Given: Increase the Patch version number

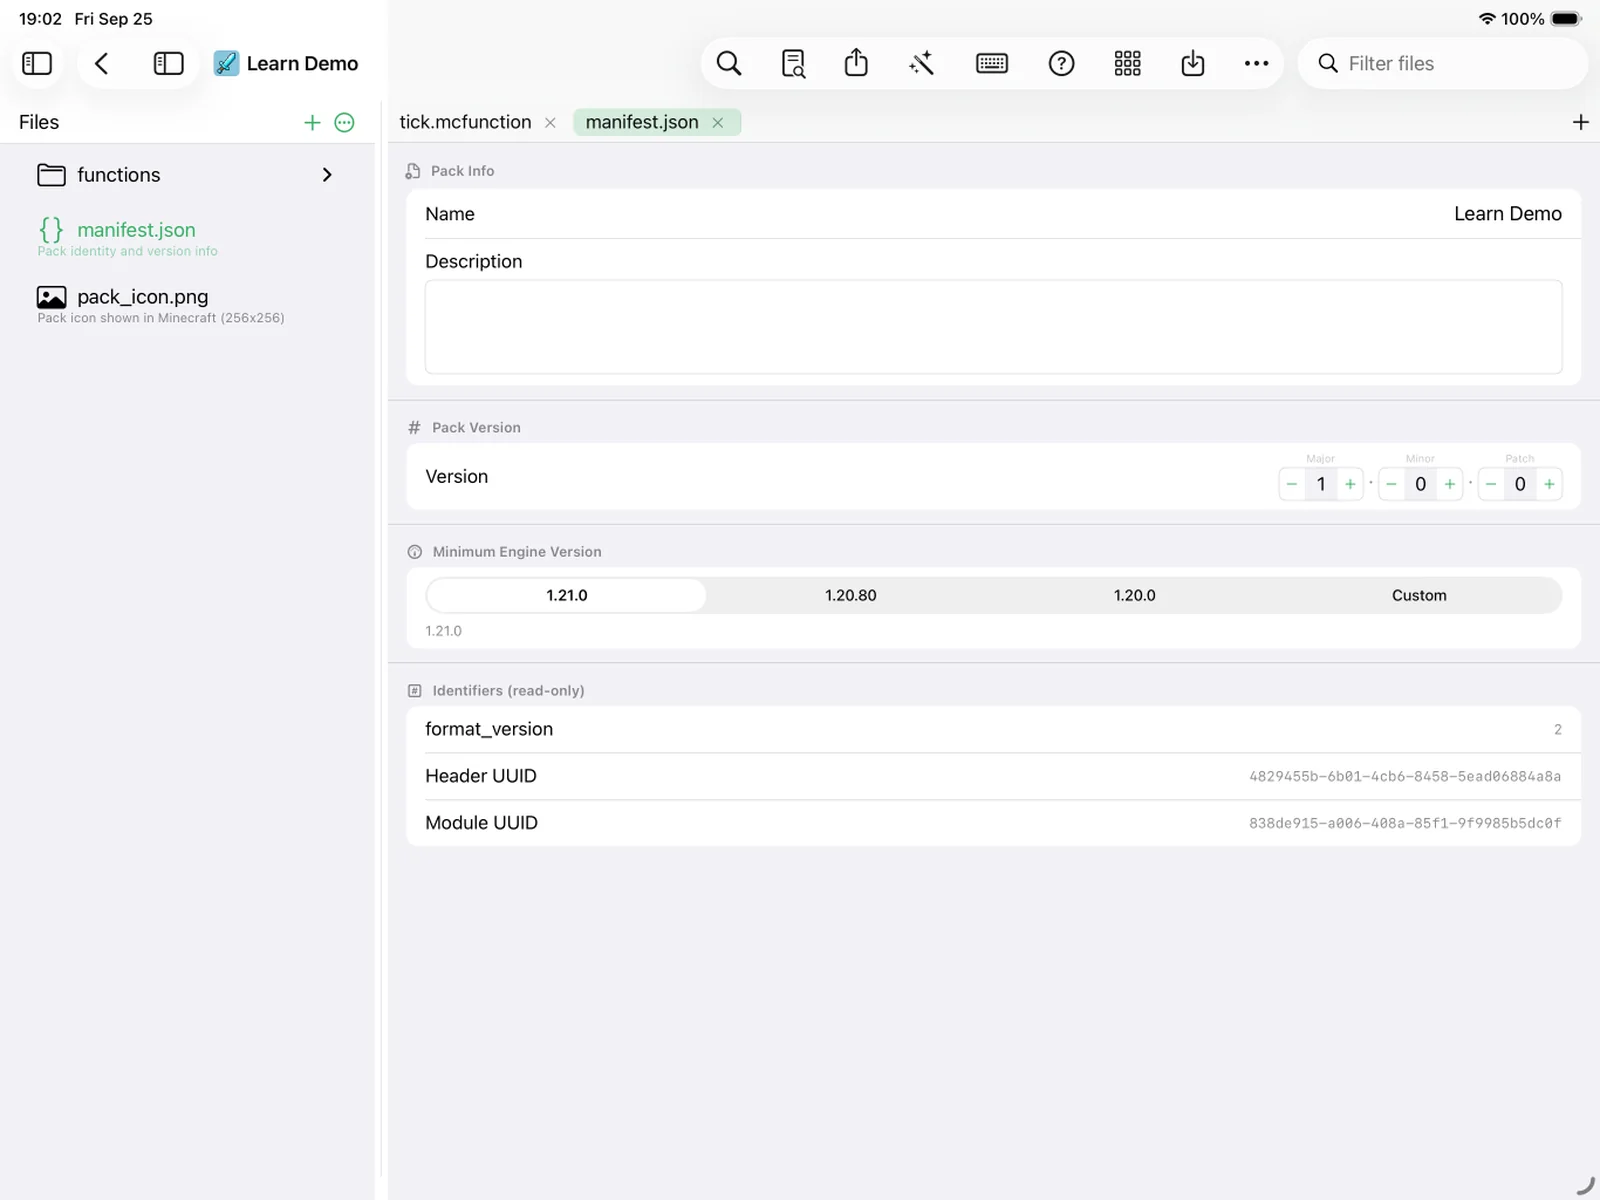Looking at the screenshot, I should (1549, 484).
